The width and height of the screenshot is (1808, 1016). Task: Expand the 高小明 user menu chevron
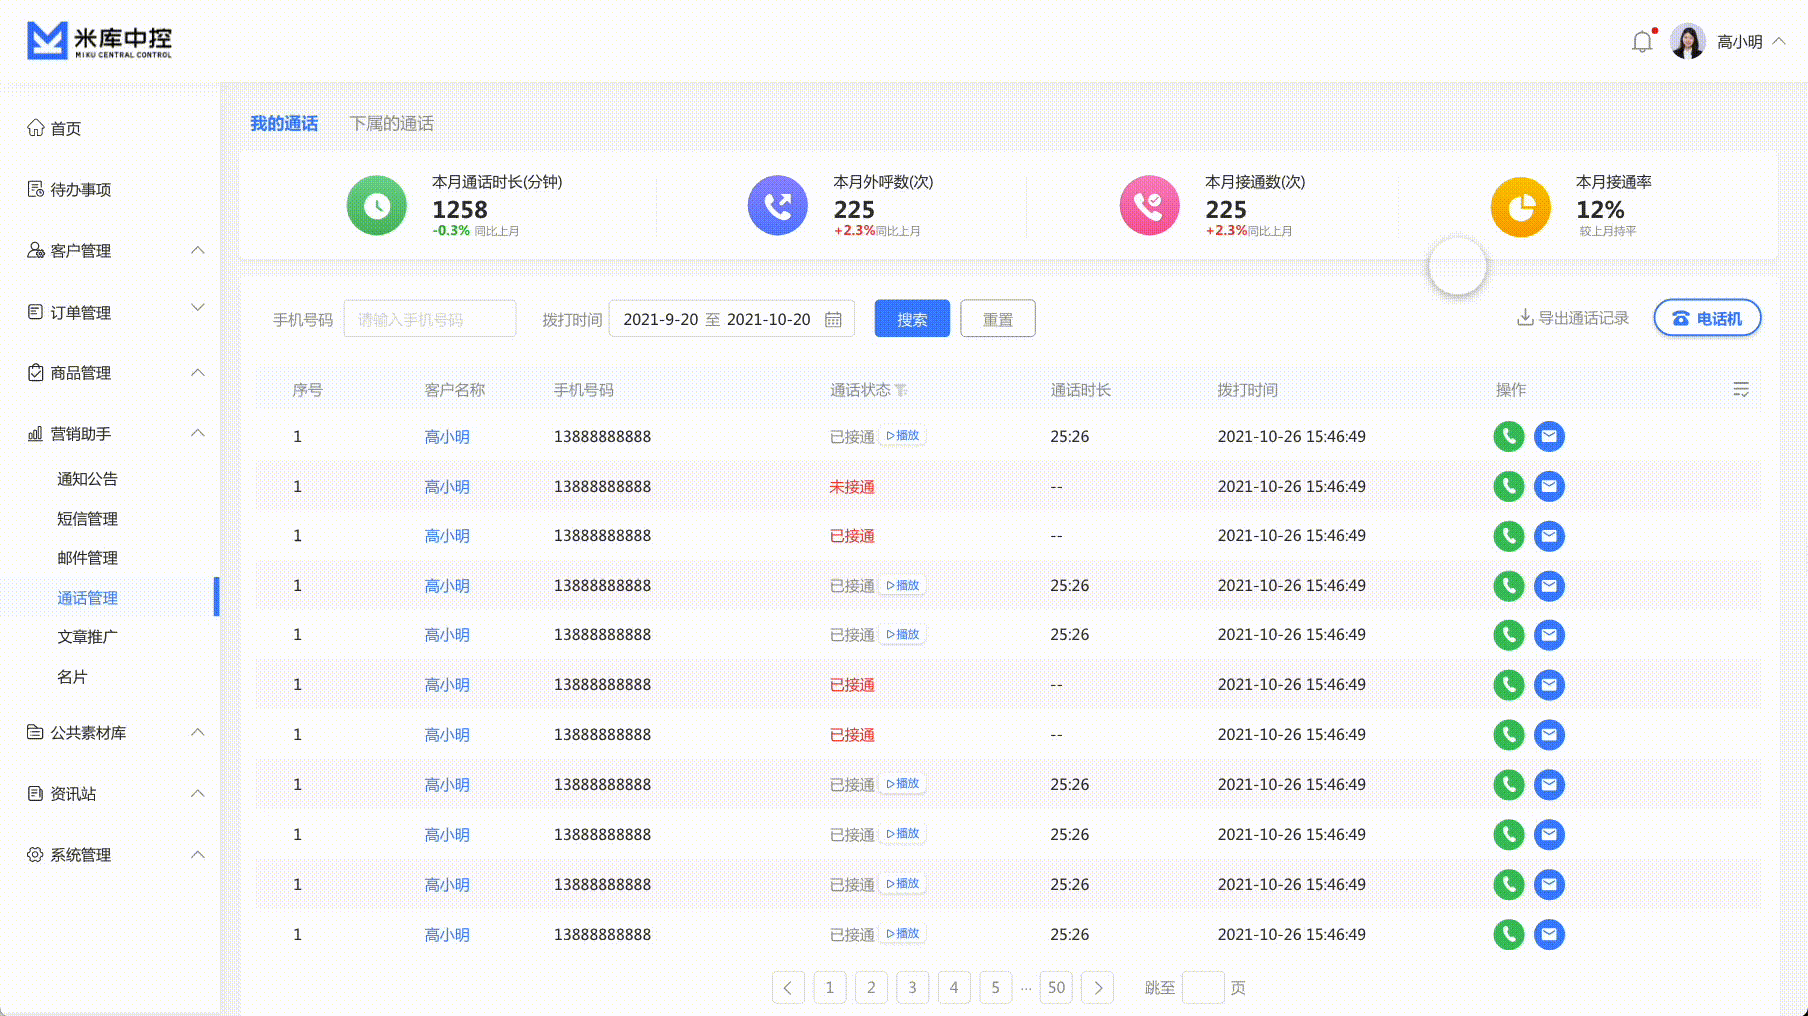[x=1779, y=41]
